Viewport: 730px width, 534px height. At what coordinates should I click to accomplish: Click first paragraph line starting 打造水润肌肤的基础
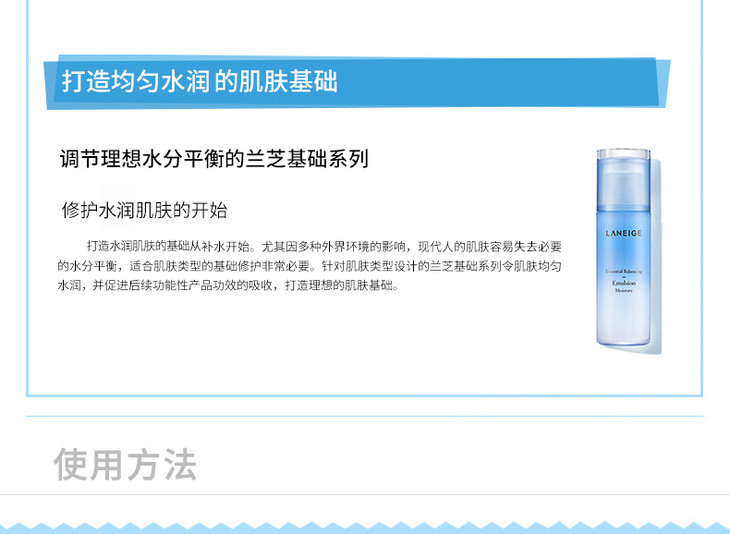[x=324, y=246]
